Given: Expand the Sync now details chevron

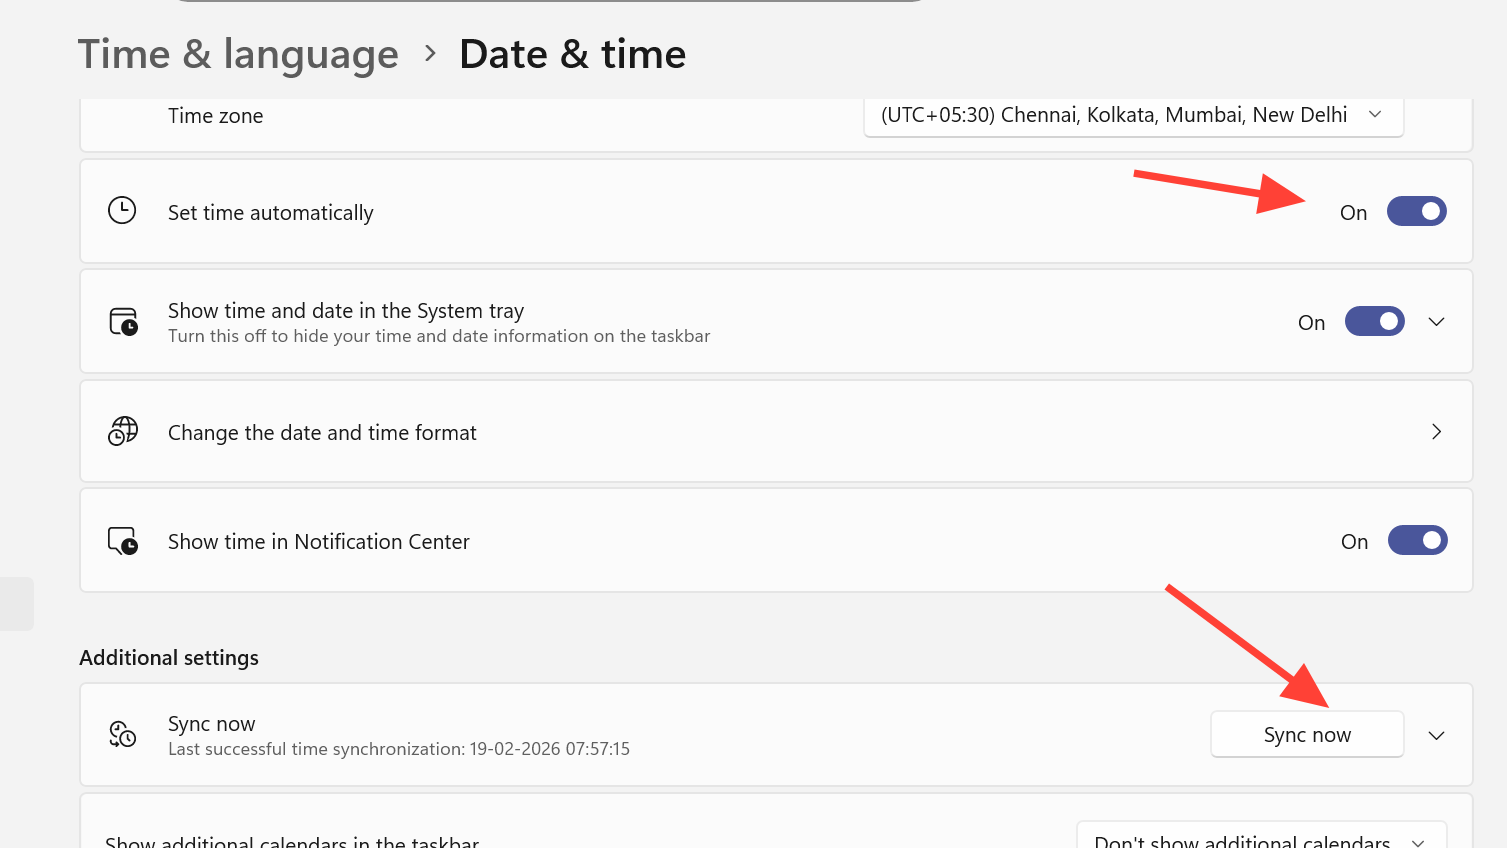Looking at the screenshot, I should [1436, 735].
